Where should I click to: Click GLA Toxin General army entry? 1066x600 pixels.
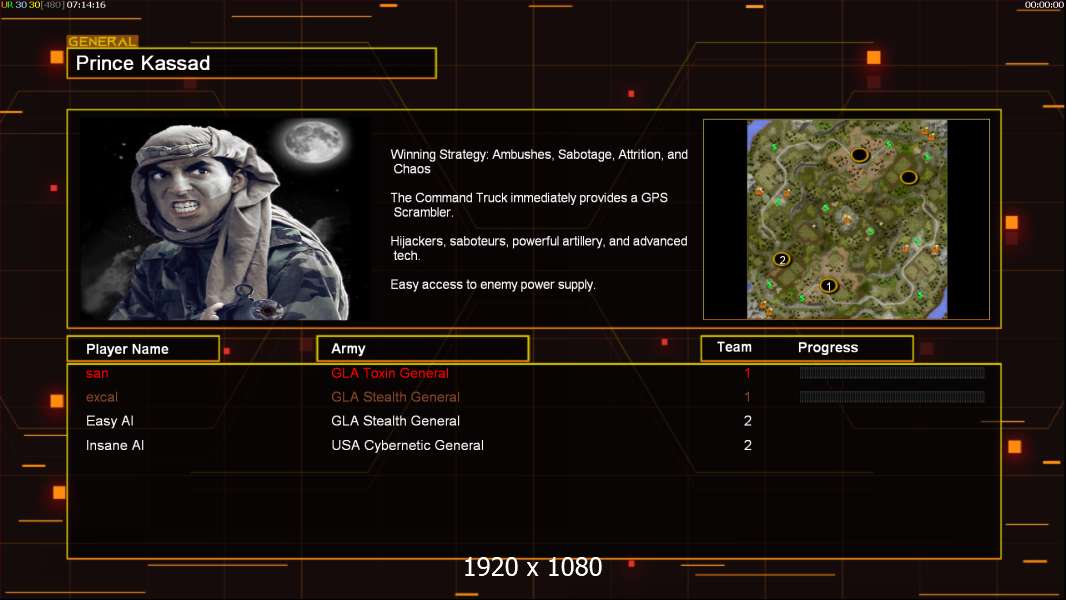(390, 373)
